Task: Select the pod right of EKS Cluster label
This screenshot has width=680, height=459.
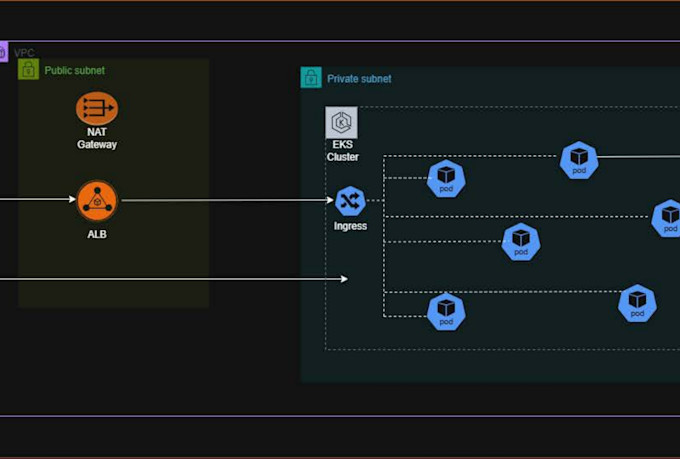Action: pyautogui.click(x=446, y=178)
